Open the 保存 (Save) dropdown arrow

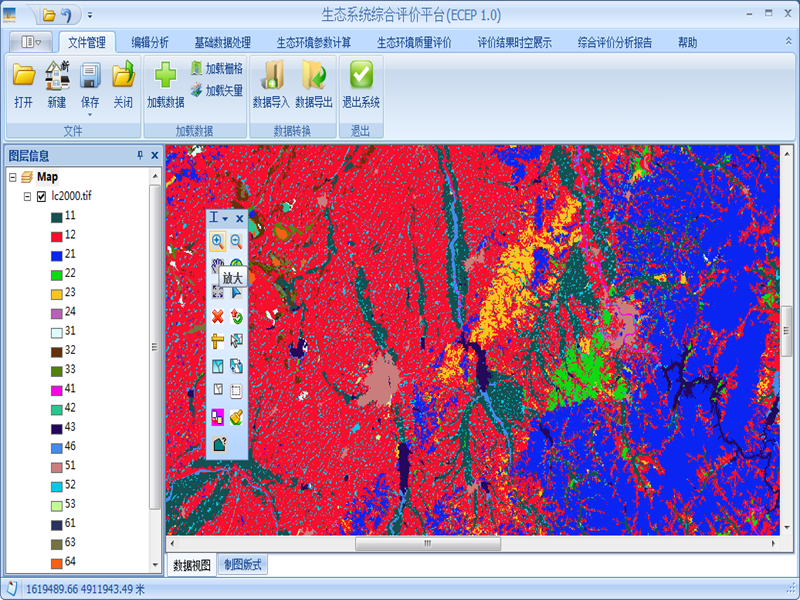tap(90, 114)
